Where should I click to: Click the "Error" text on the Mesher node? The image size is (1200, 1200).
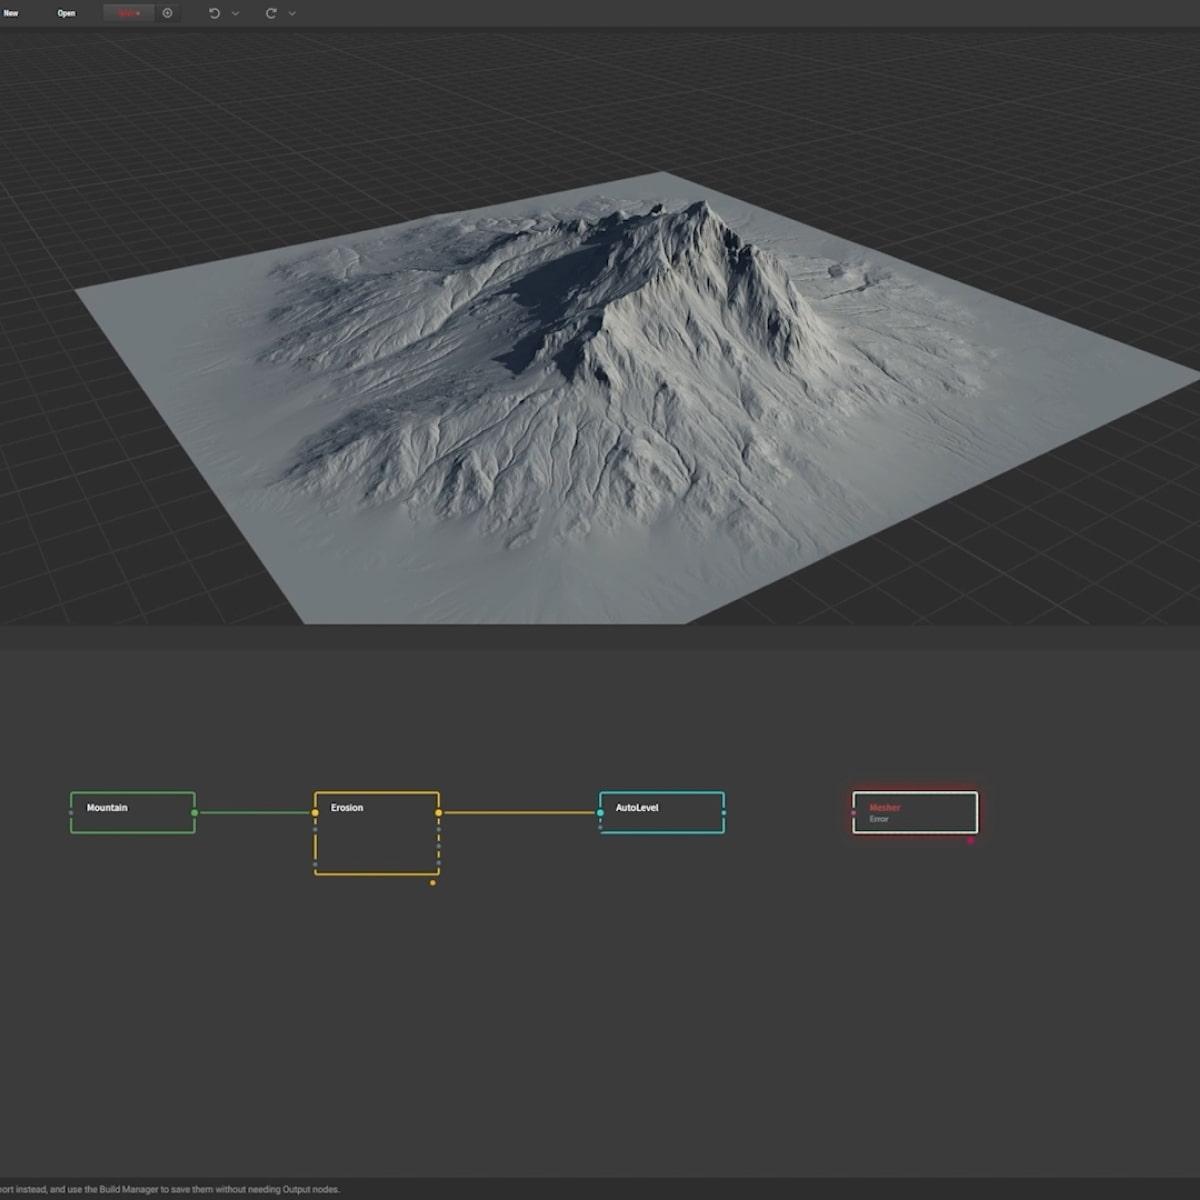pyautogui.click(x=879, y=819)
